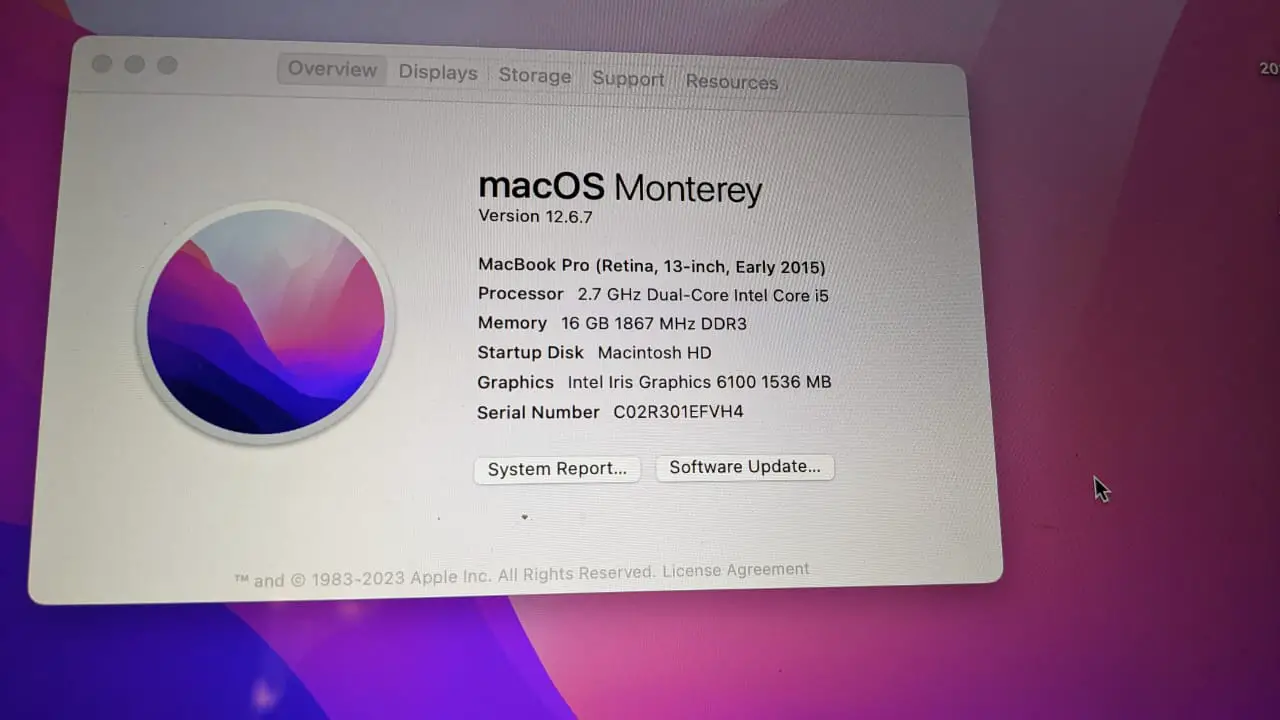
Task: Click the zoom window button
Action: (167, 65)
